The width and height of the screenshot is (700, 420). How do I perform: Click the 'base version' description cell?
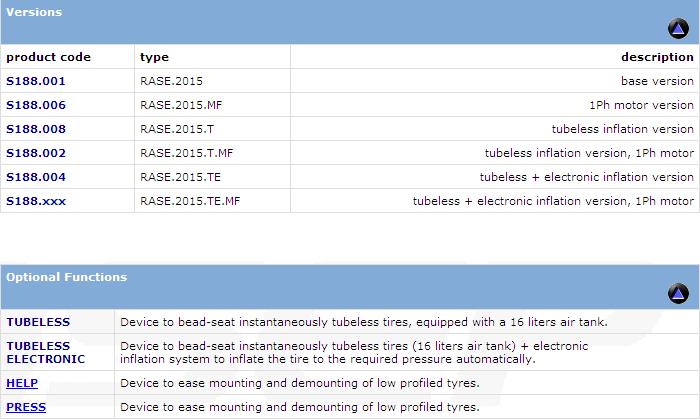tap(657, 81)
